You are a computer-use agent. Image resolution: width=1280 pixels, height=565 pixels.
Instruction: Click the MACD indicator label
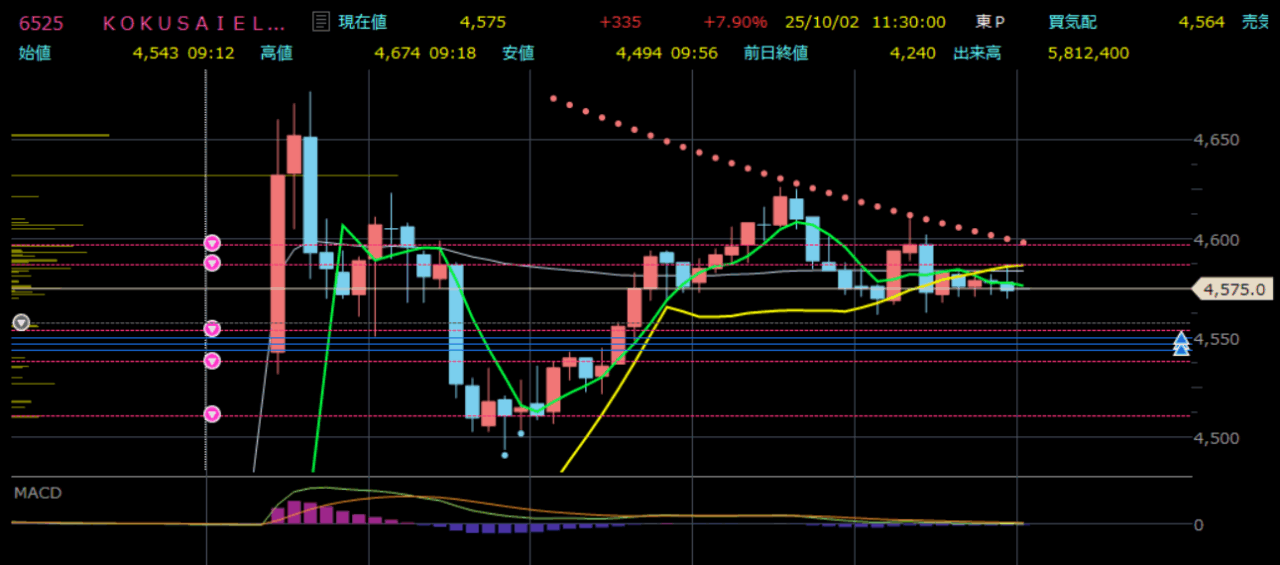tap(37, 493)
